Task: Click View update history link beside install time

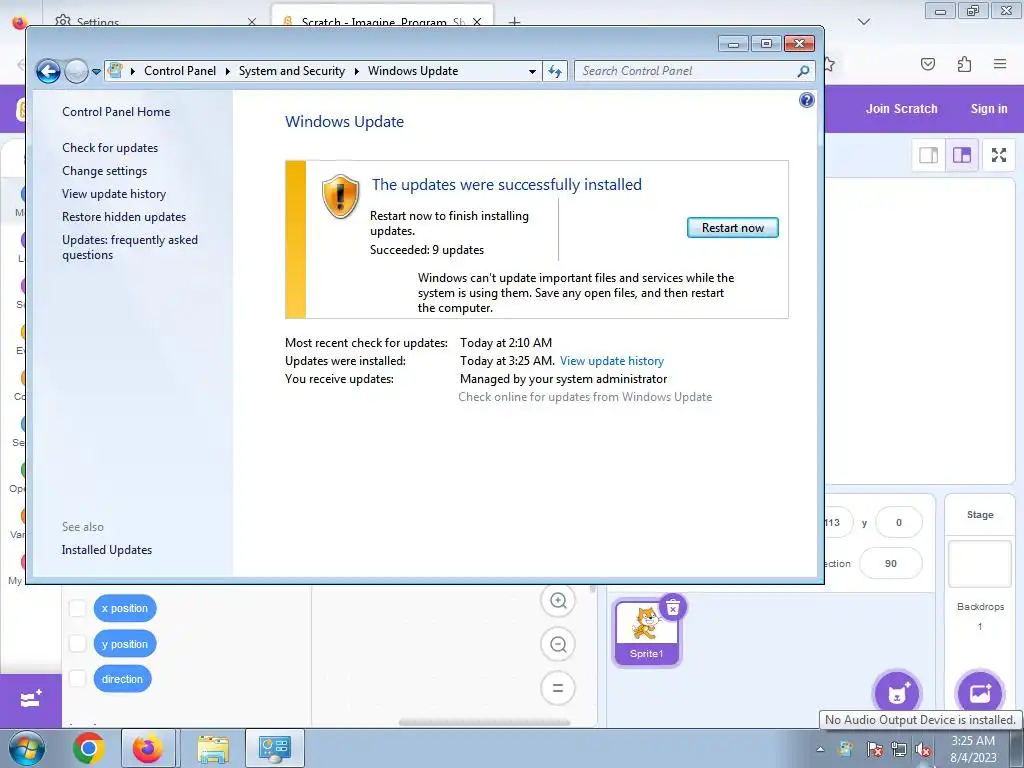Action: tap(612, 361)
